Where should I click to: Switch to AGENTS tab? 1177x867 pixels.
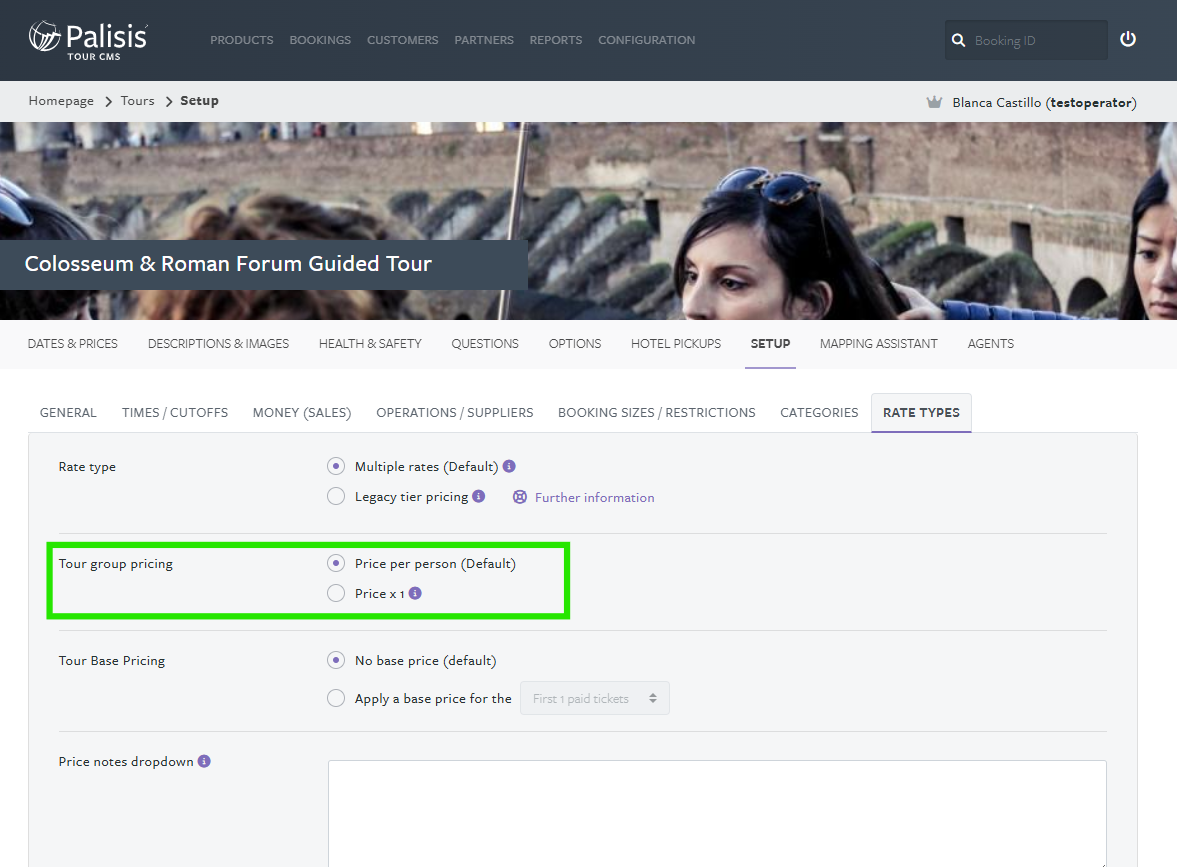990,344
